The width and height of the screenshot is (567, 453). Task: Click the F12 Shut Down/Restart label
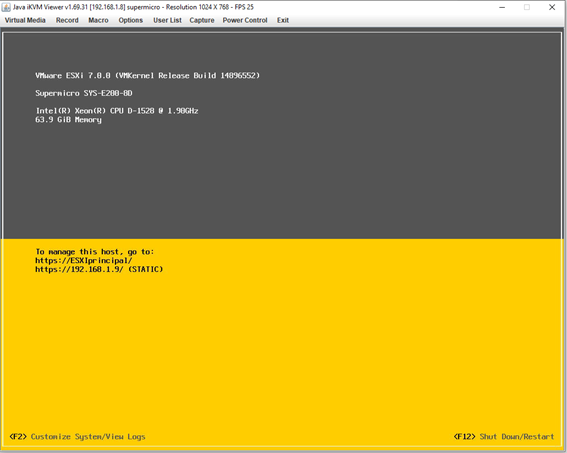(504, 437)
